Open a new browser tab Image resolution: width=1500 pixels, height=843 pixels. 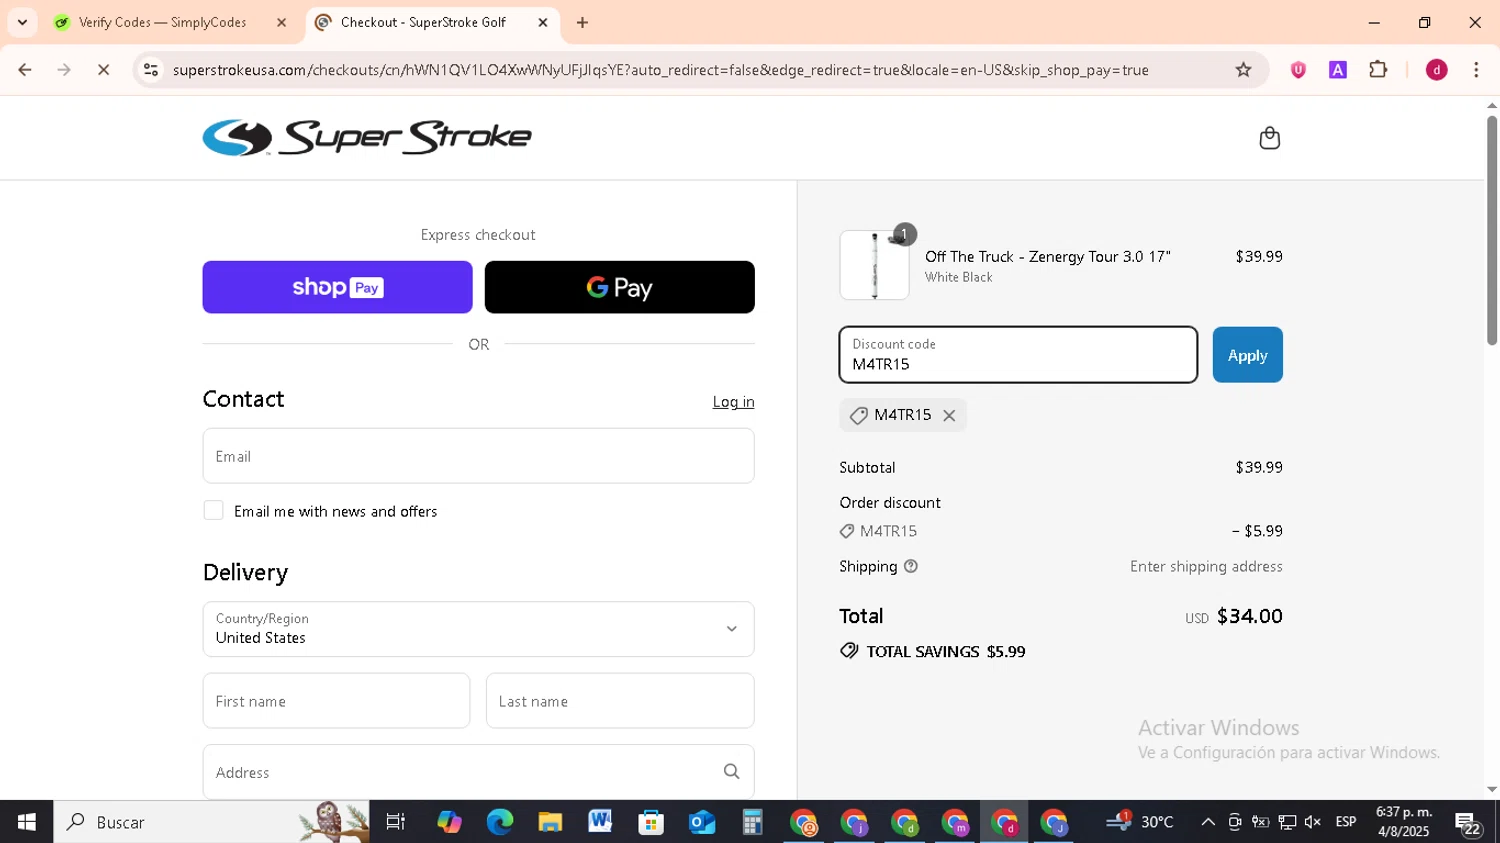tap(582, 22)
